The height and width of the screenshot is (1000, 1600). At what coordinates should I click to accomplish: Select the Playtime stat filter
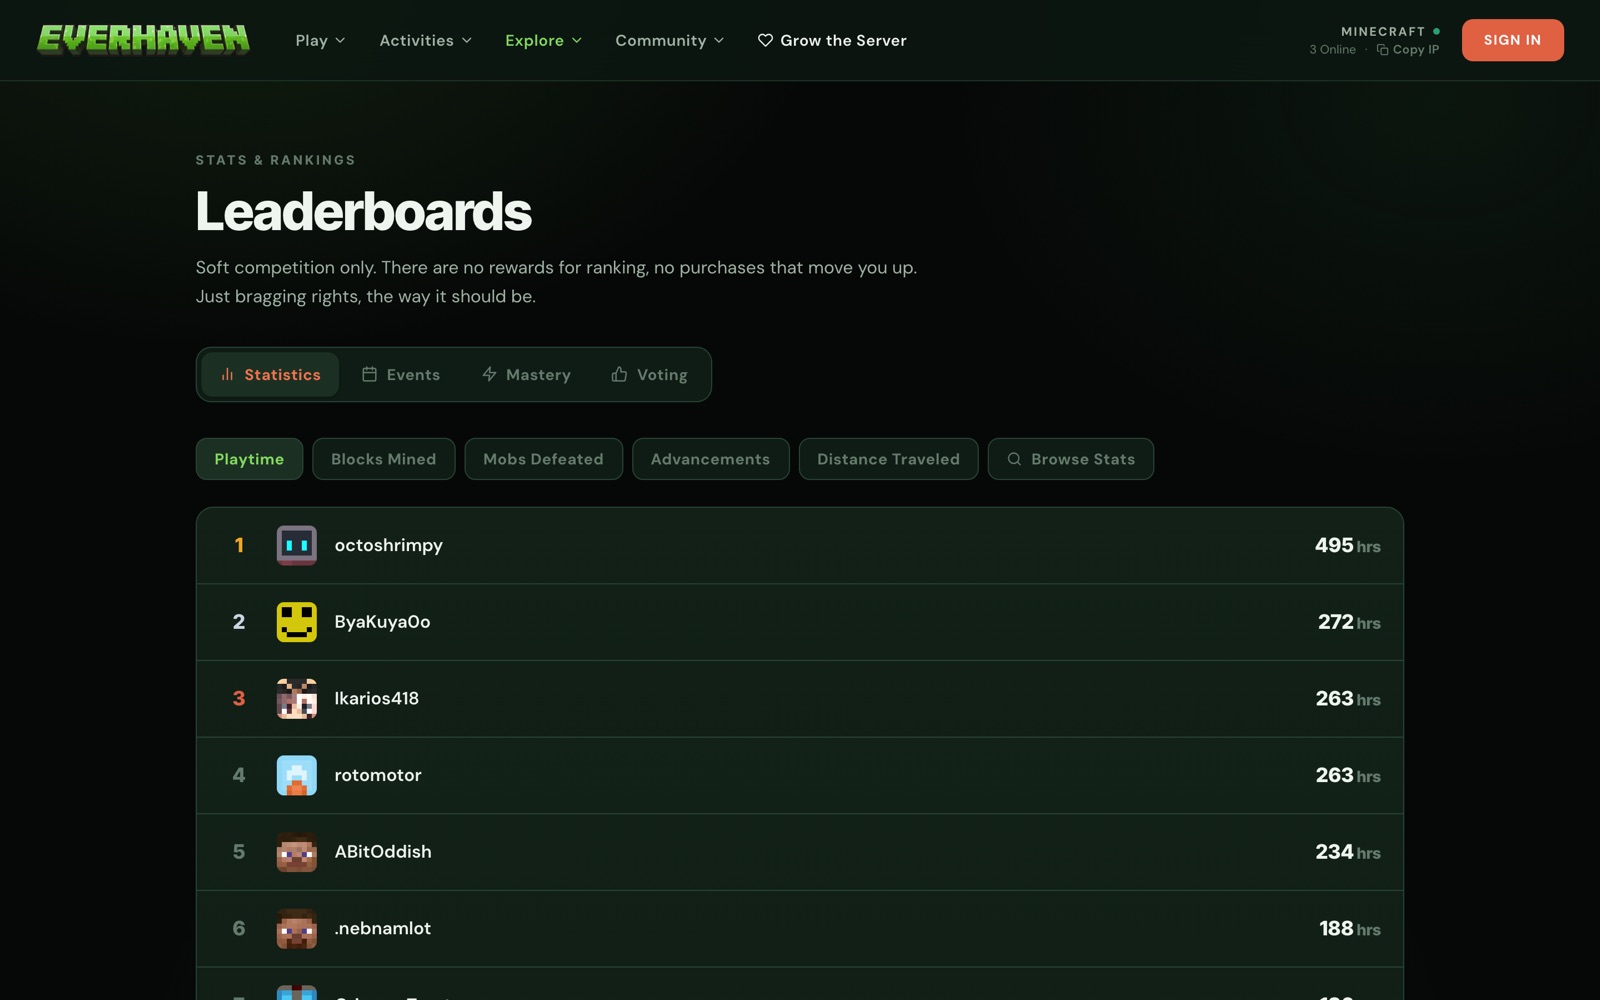click(249, 459)
